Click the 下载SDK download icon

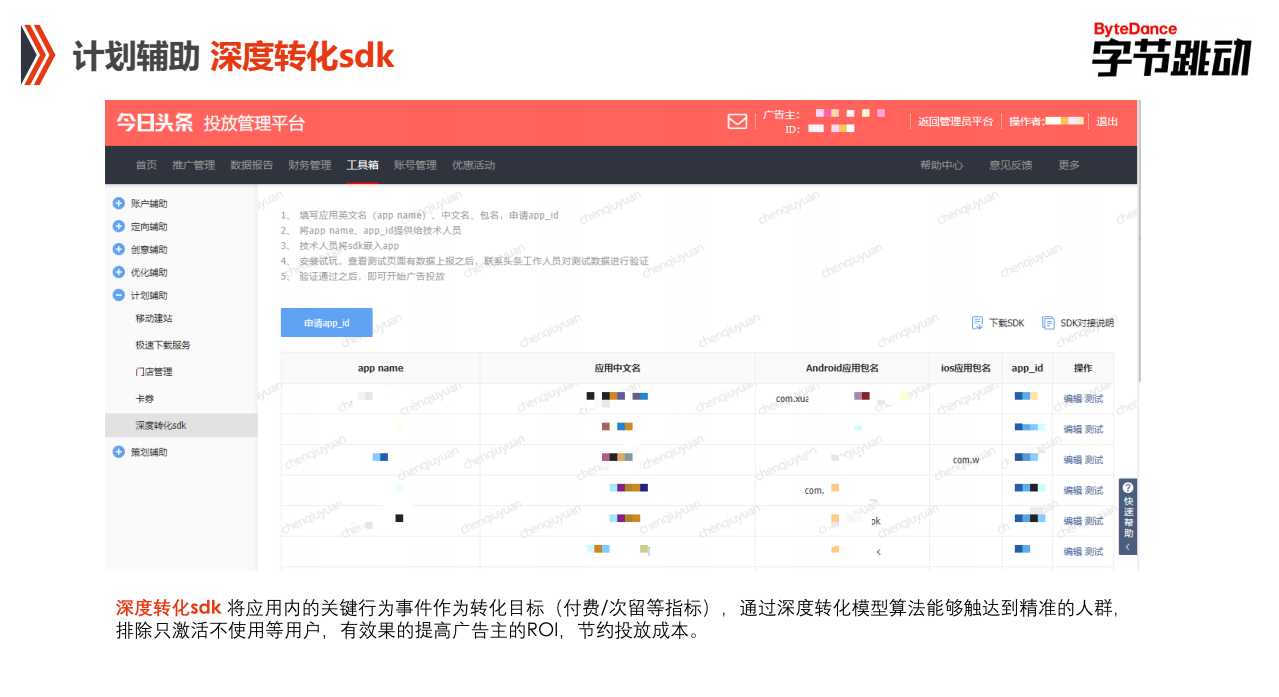(x=977, y=322)
